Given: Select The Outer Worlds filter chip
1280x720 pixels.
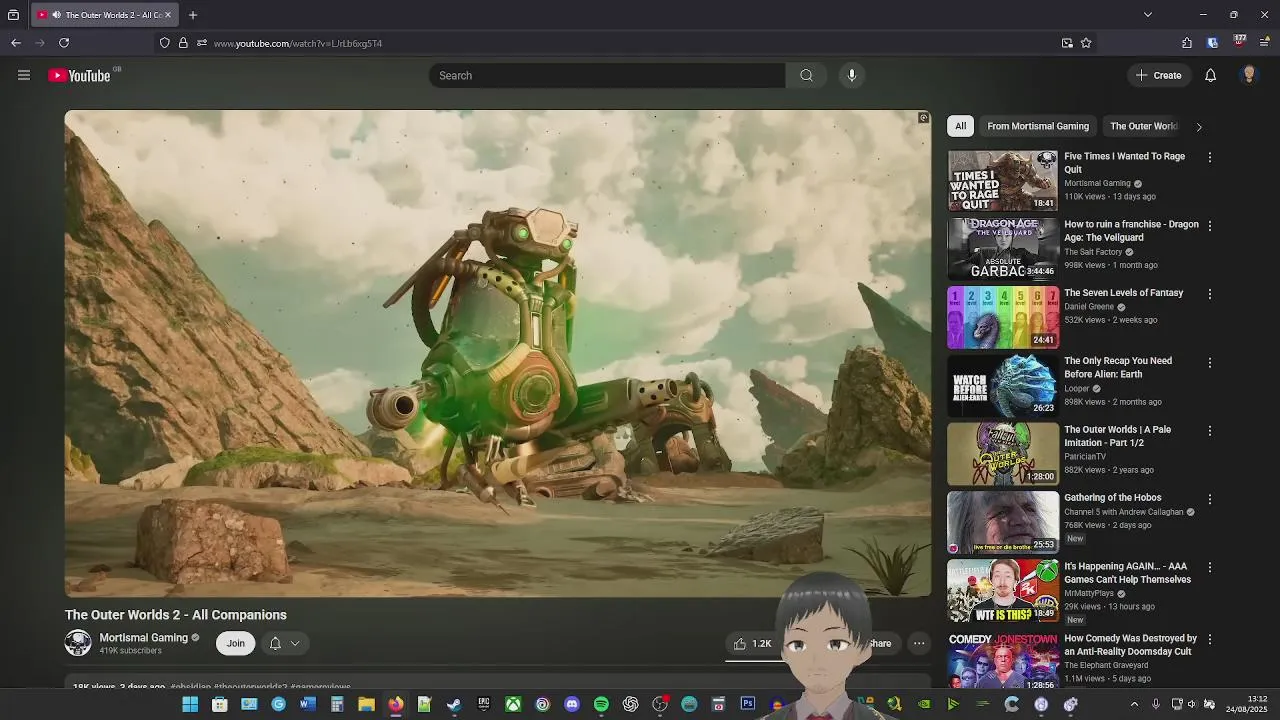Looking at the screenshot, I should click(x=1144, y=126).
